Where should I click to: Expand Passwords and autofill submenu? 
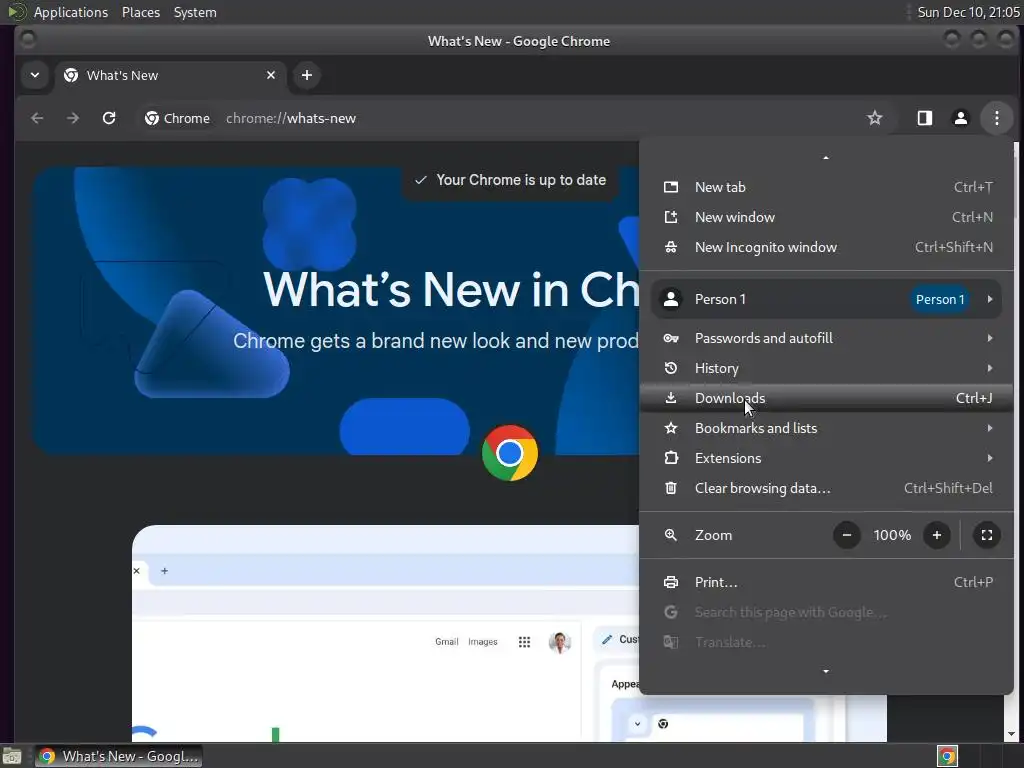coord(826,338)
